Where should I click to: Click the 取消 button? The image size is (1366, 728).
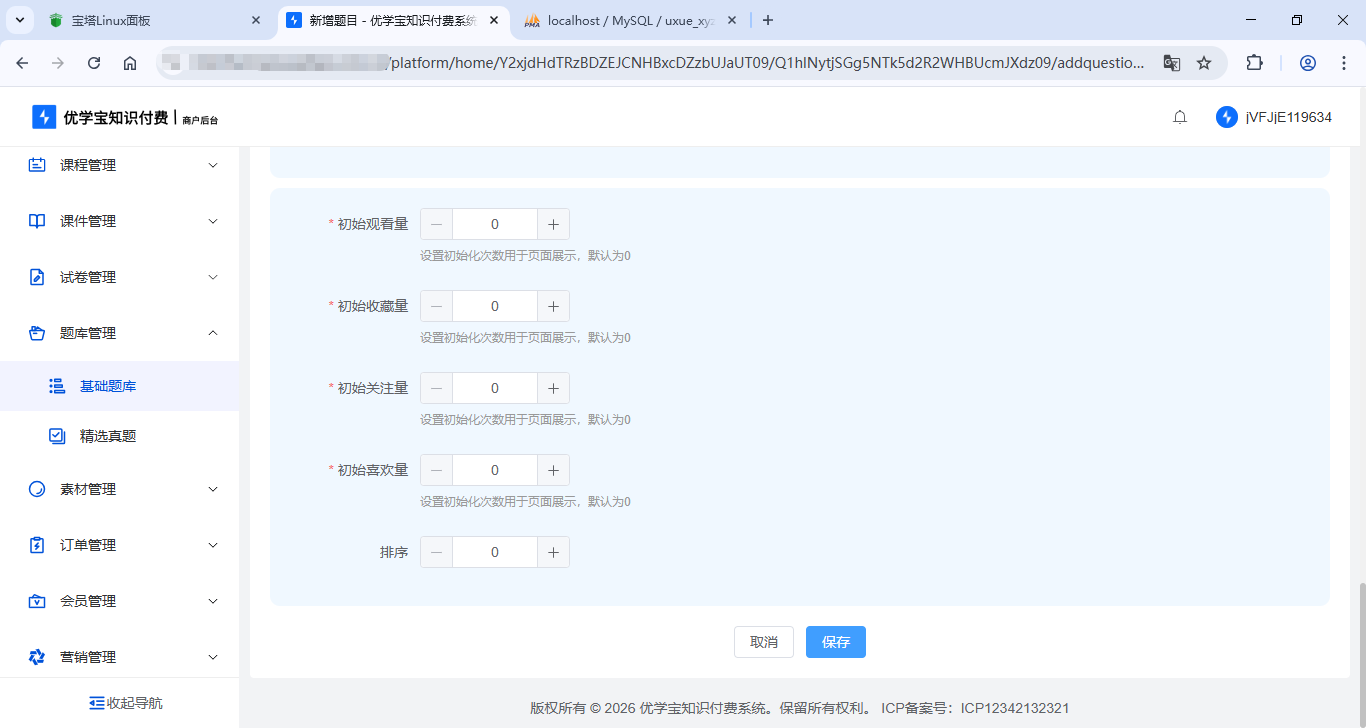point(764,642)
